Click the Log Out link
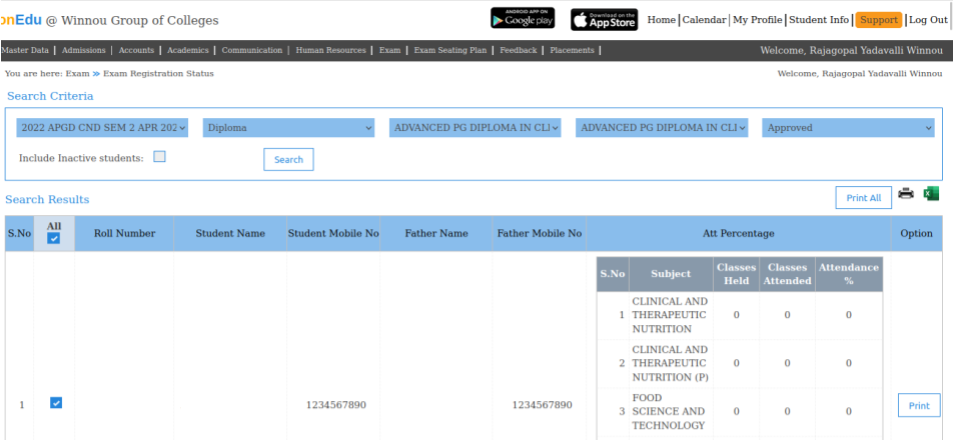Viewport: 953px width, 440px height. pyautogui.click(x=928, y=20)
